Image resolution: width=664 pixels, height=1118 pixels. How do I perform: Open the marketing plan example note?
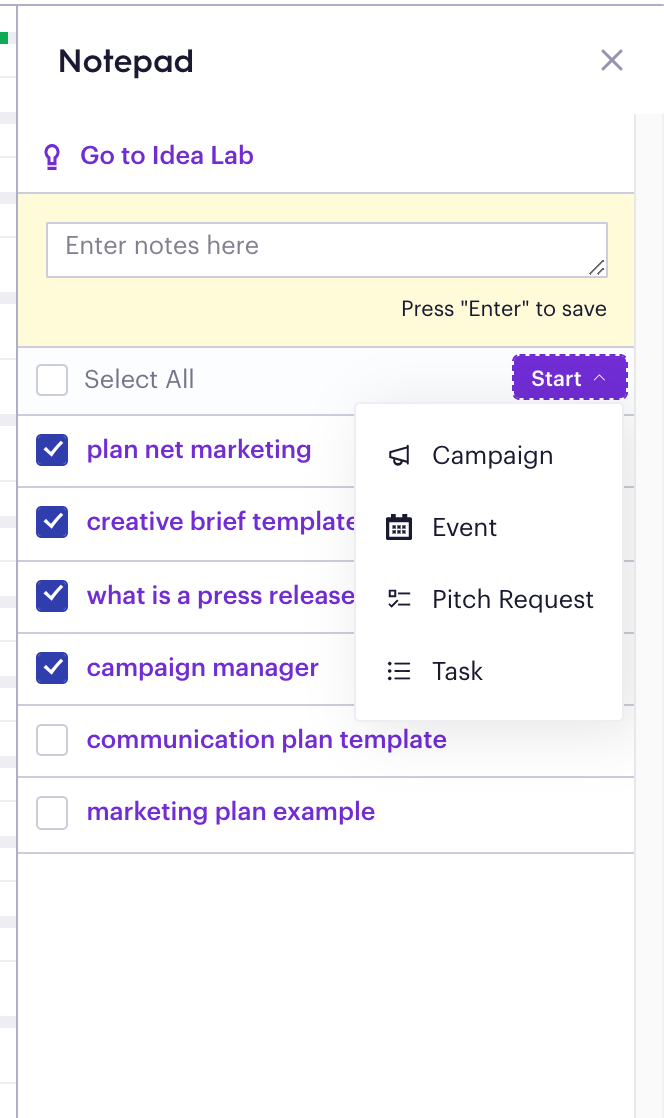pyautogui.click(x=230, y=811)
